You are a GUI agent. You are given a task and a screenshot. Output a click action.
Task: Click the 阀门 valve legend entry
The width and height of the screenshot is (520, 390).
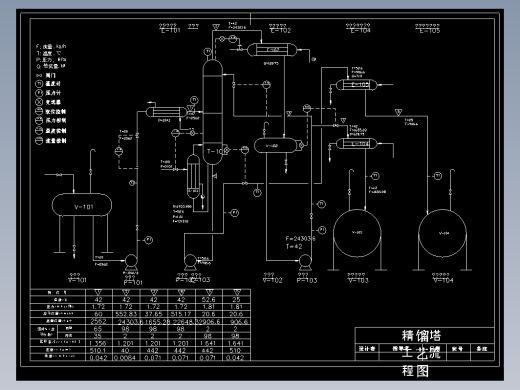(46, 75)
